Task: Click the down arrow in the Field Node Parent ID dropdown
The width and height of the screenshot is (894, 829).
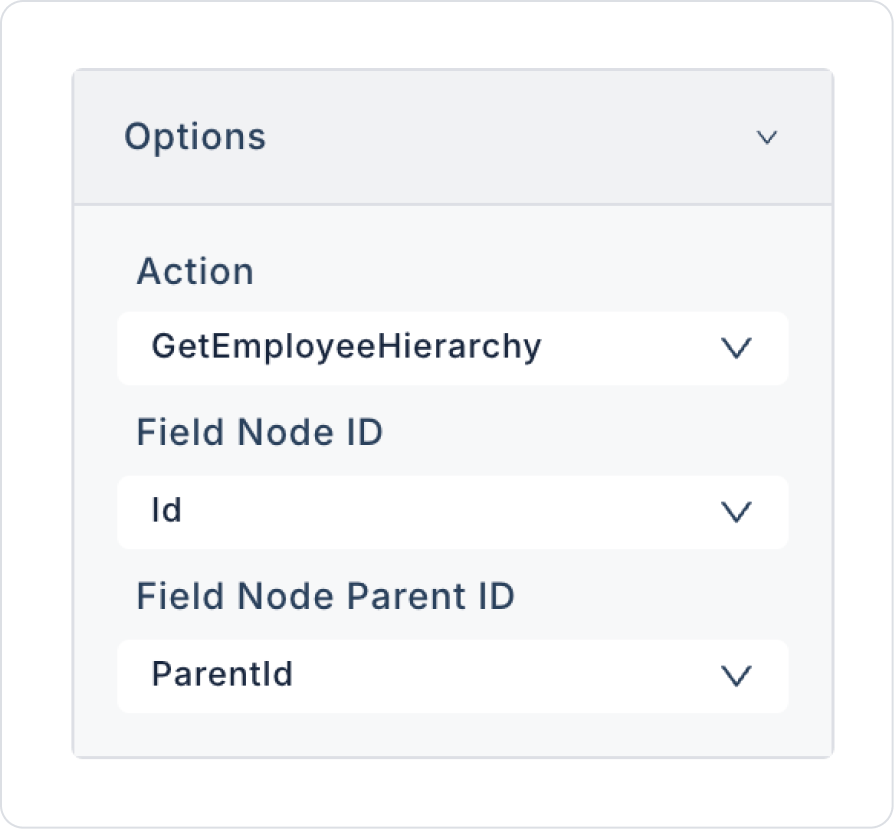Action: coord(736,676)
